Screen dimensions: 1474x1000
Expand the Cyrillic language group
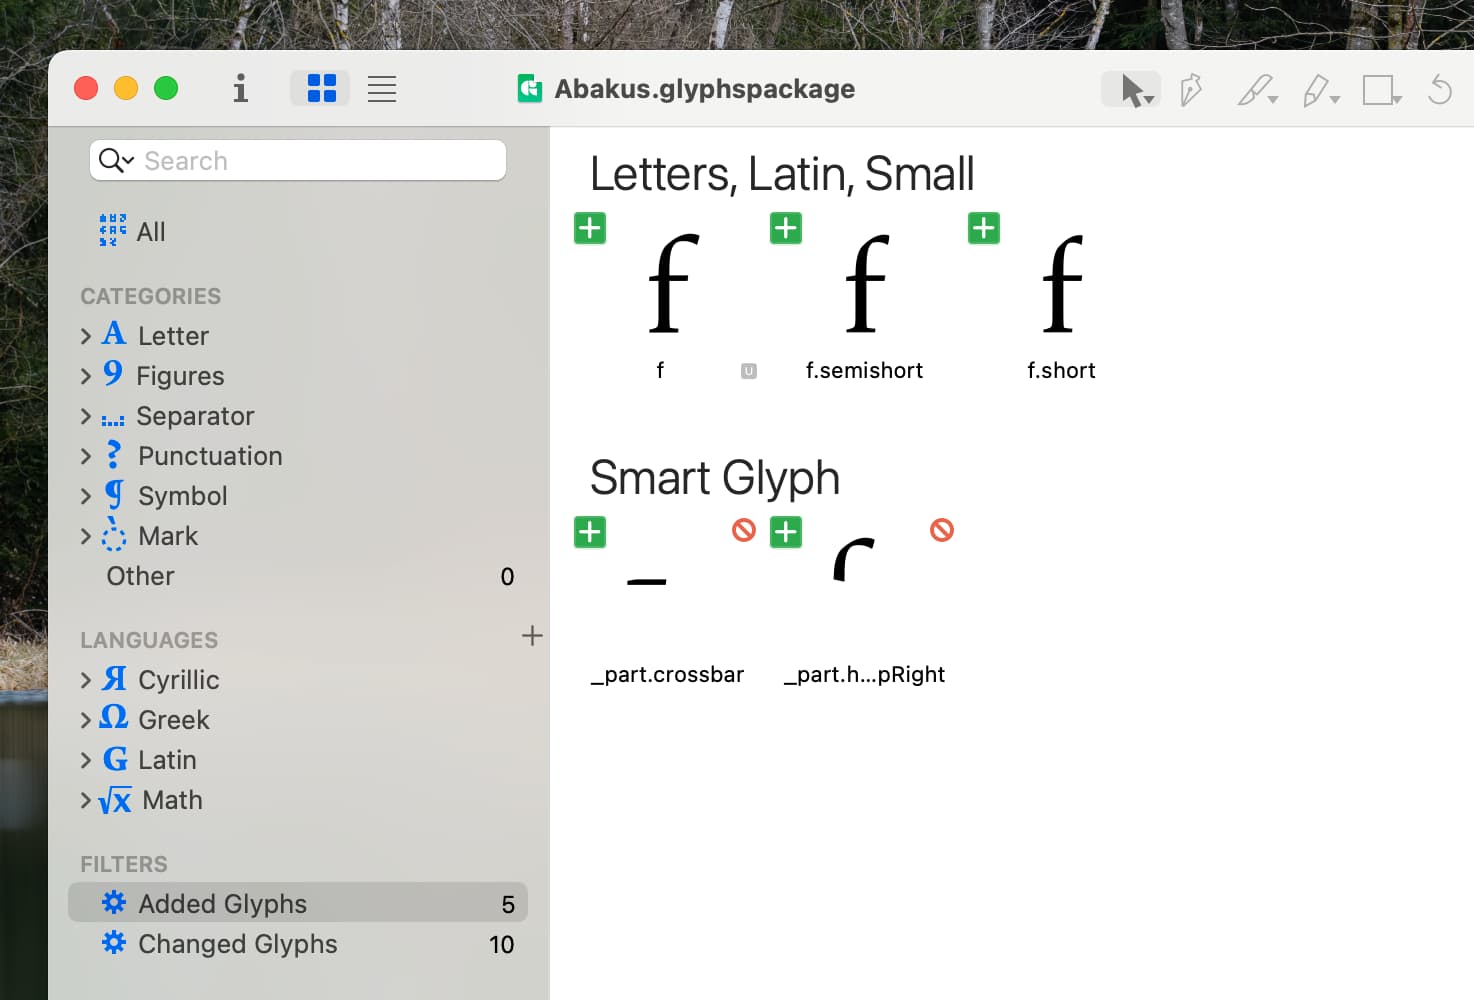coord(86,680)
